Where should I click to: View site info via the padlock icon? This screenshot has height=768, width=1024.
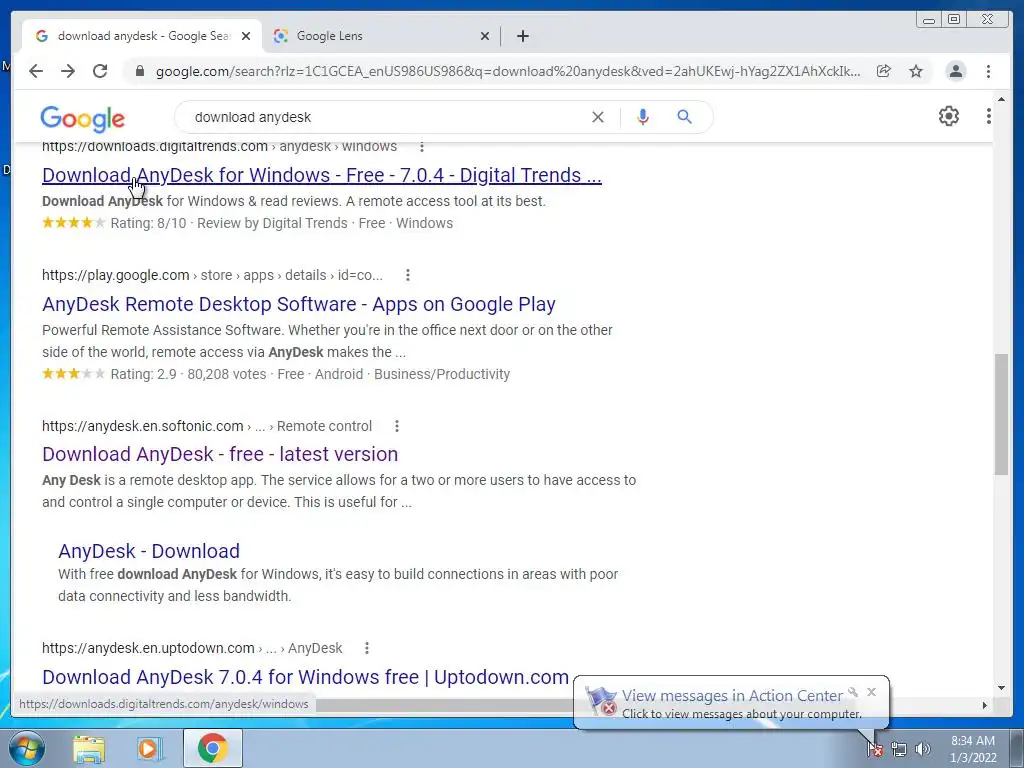(139, 71)
